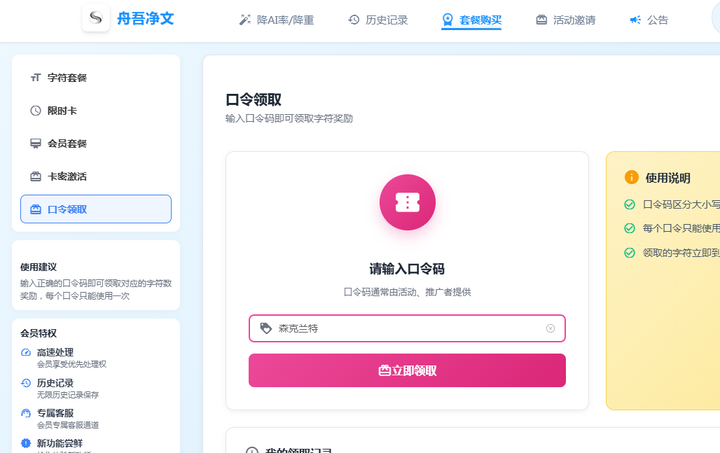The image size is (720, 453).
Task: Click the tag icon in input field
Action: click(x=266, y=328)
